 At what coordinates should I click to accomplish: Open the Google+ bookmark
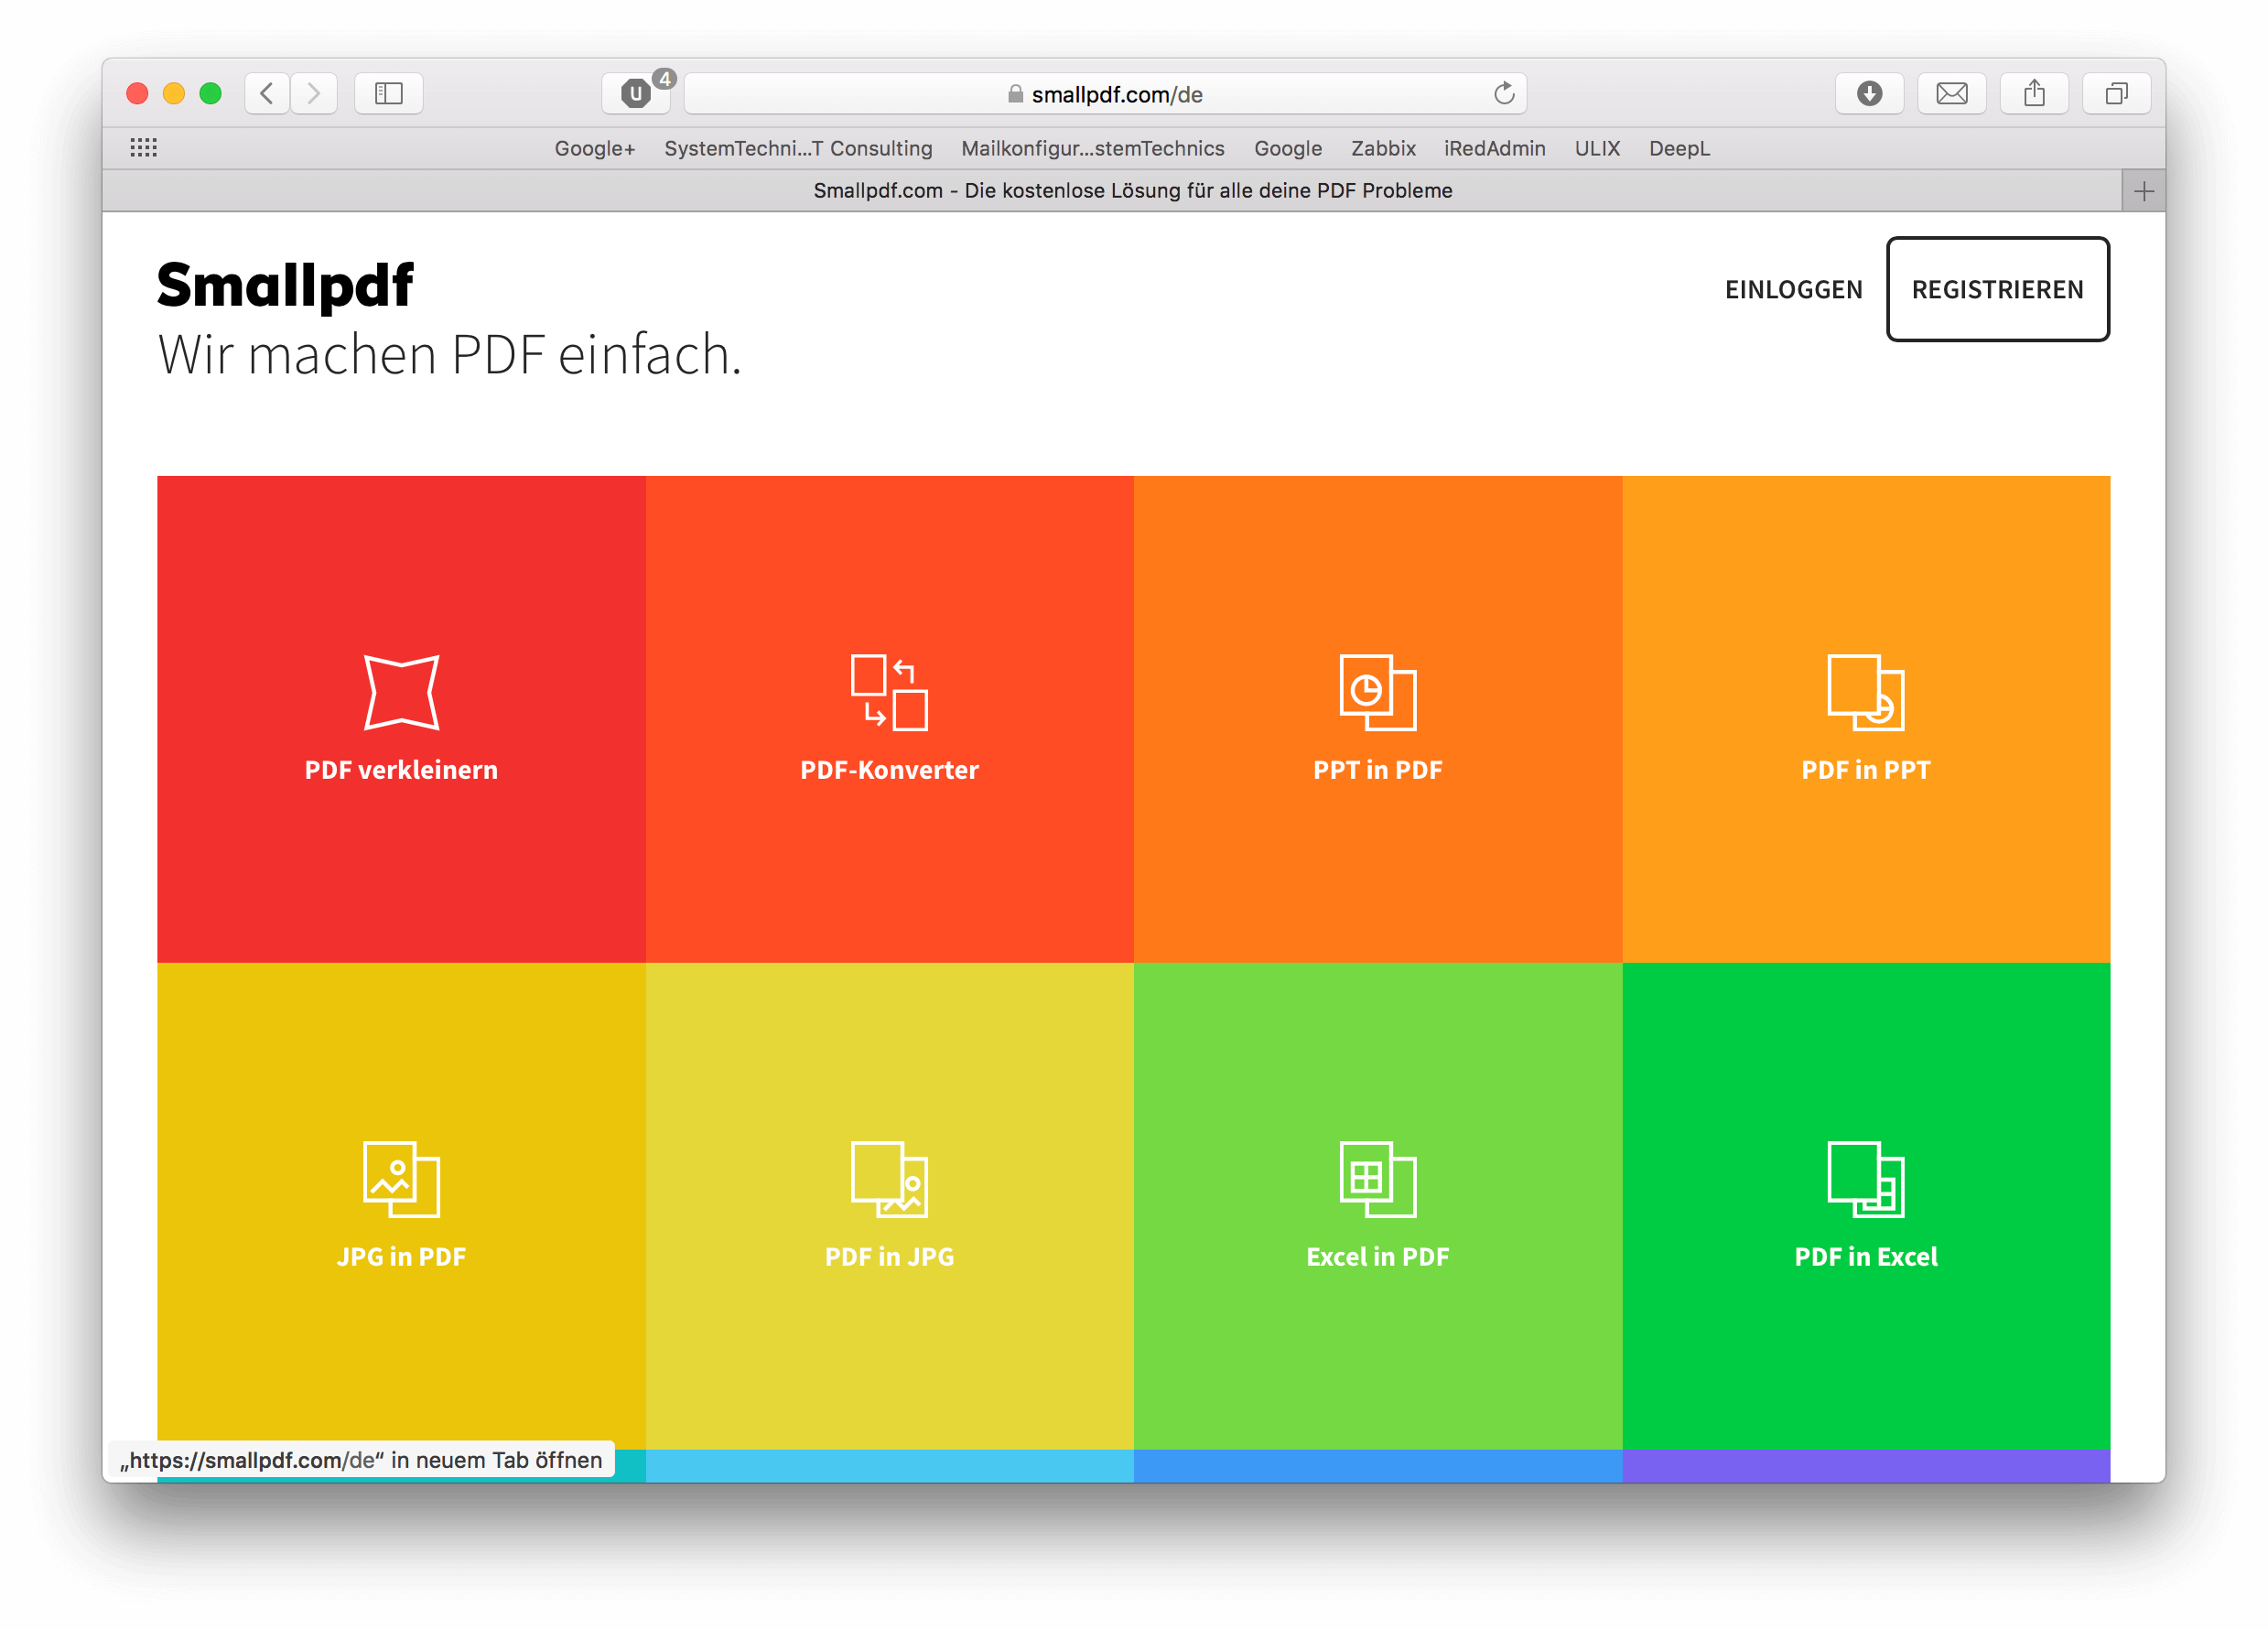[x=595, y=148]
